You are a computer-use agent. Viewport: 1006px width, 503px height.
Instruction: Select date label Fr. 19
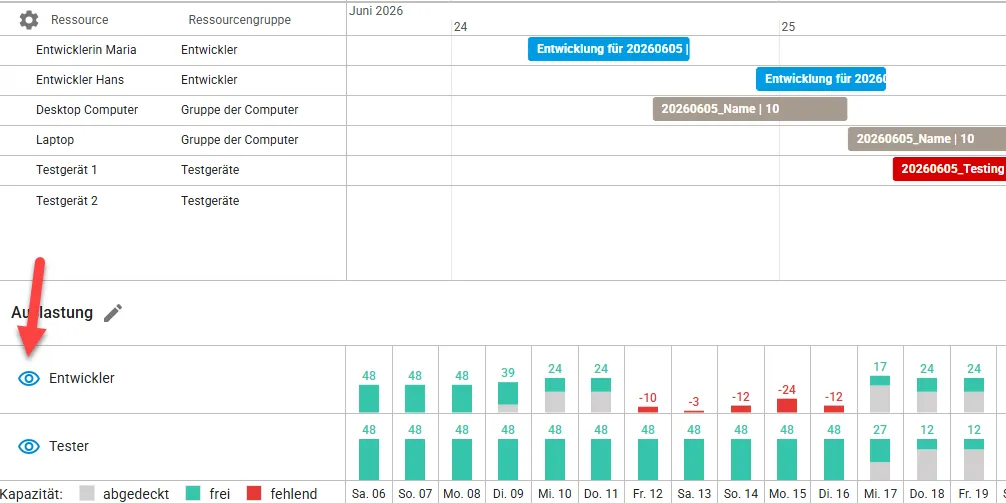(973, 495)
